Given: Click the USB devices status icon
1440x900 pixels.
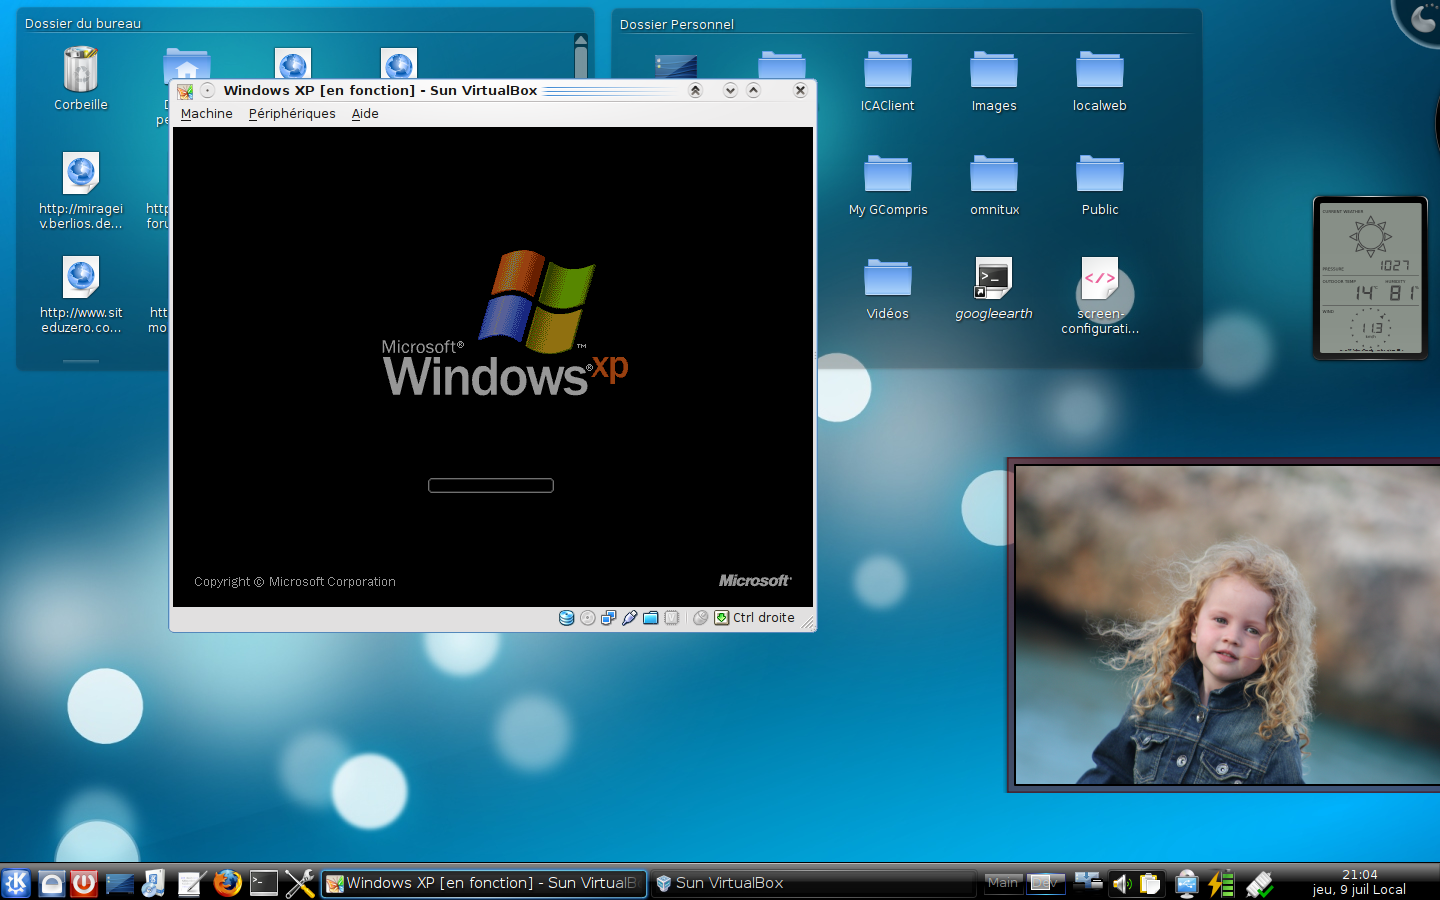Looking at the screenshot, I should (629, 618).
